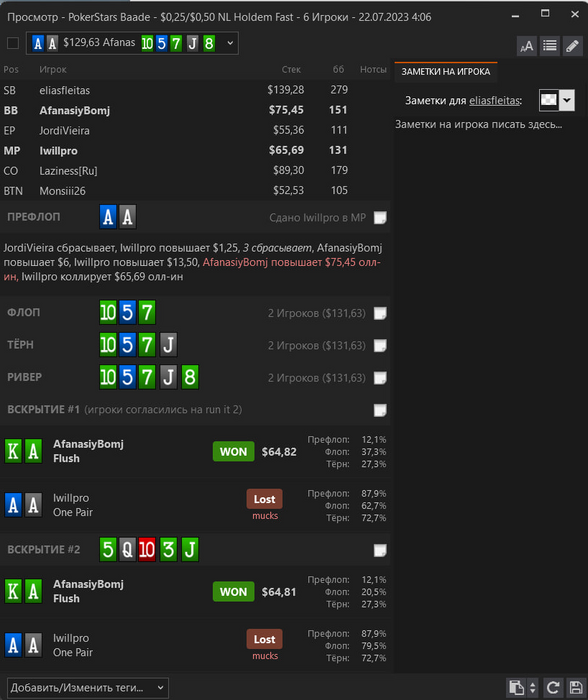Select the AfanasiyBomj row in player table
588x700 pixels.
[x=195, y=110]
